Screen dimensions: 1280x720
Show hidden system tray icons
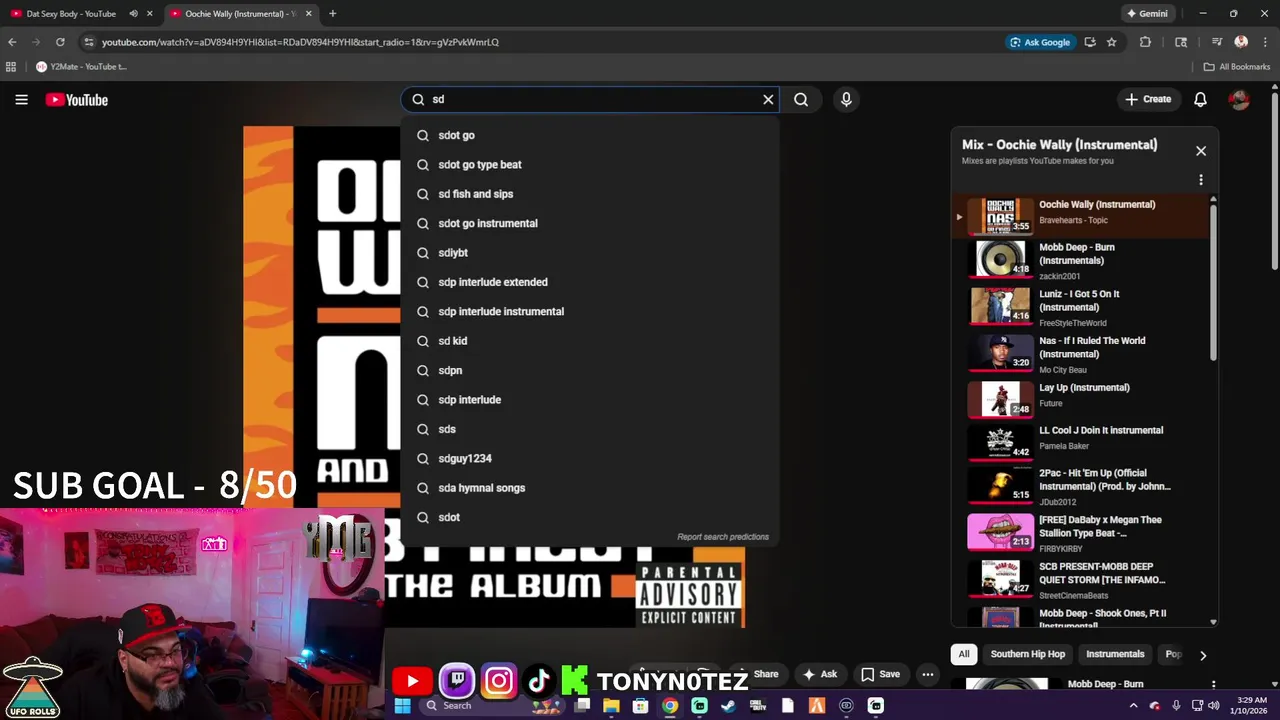coord(1133,705)
